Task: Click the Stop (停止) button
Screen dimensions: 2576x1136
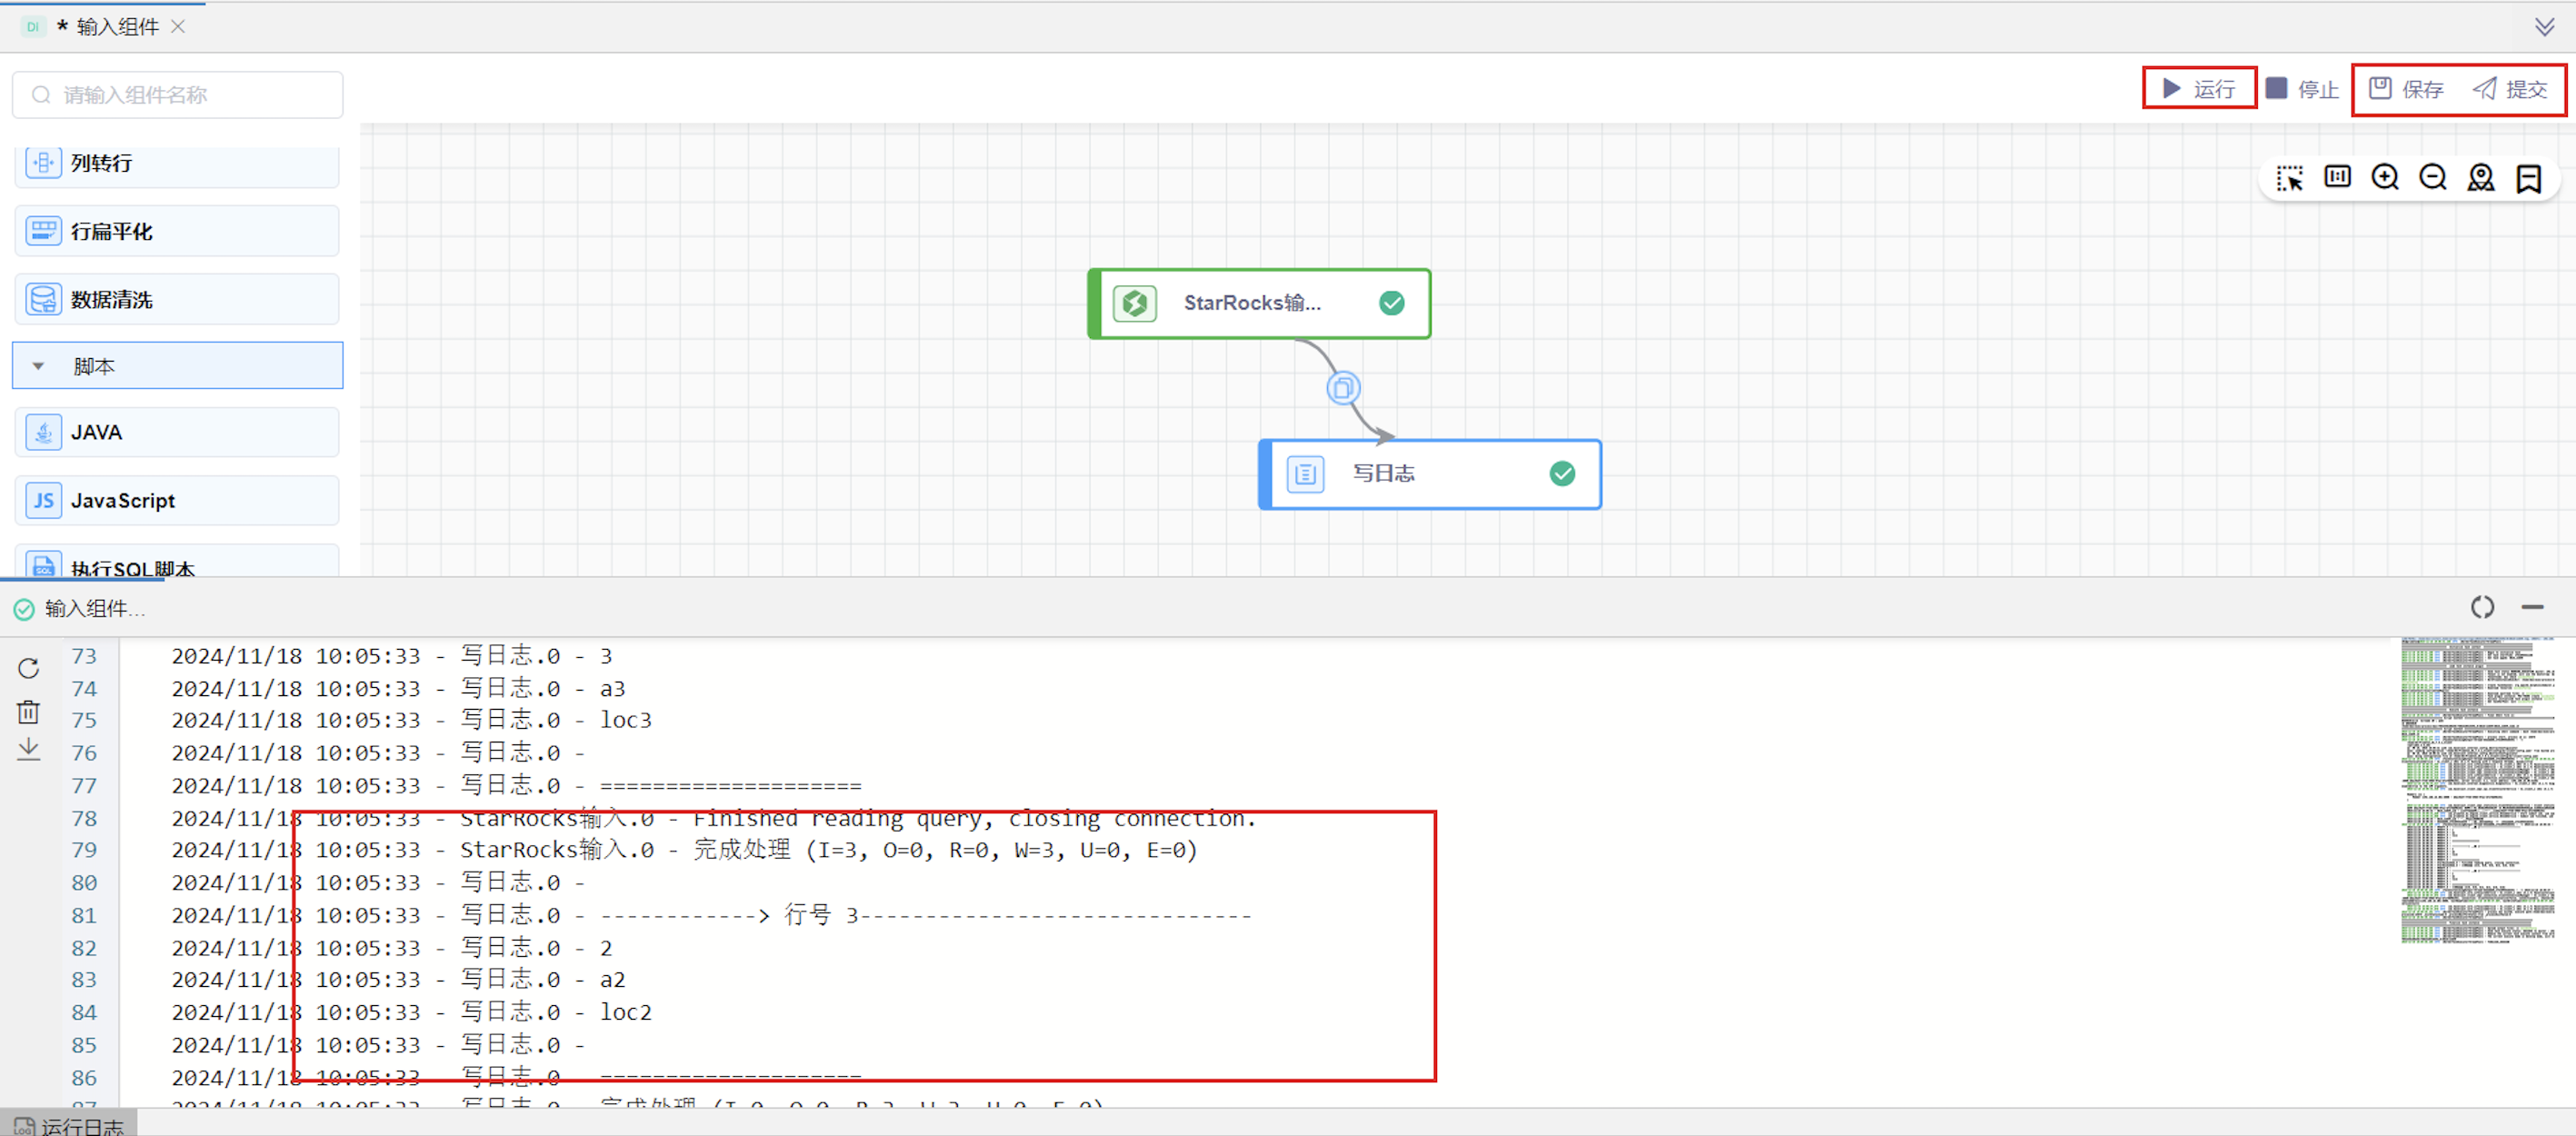Action: [x=2302, y=89]
